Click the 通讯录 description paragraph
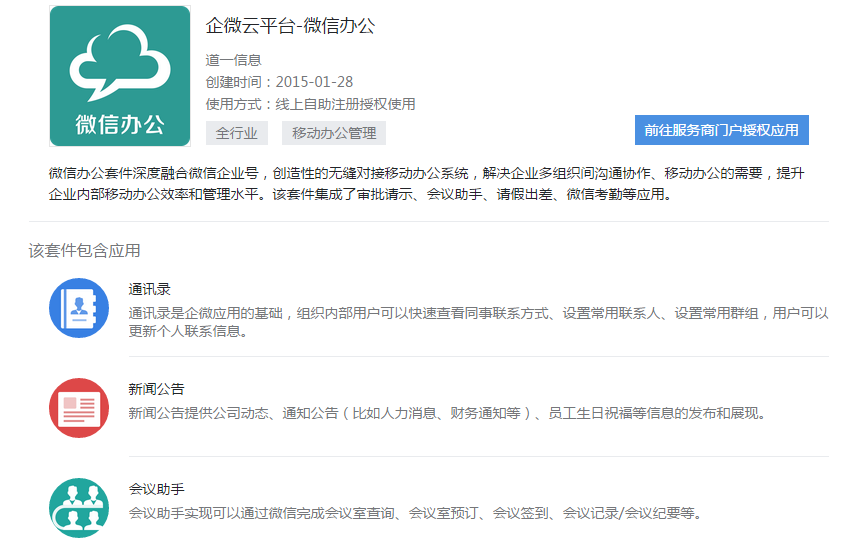The height and width of the screenshot is (550, 859). point(478,322)
